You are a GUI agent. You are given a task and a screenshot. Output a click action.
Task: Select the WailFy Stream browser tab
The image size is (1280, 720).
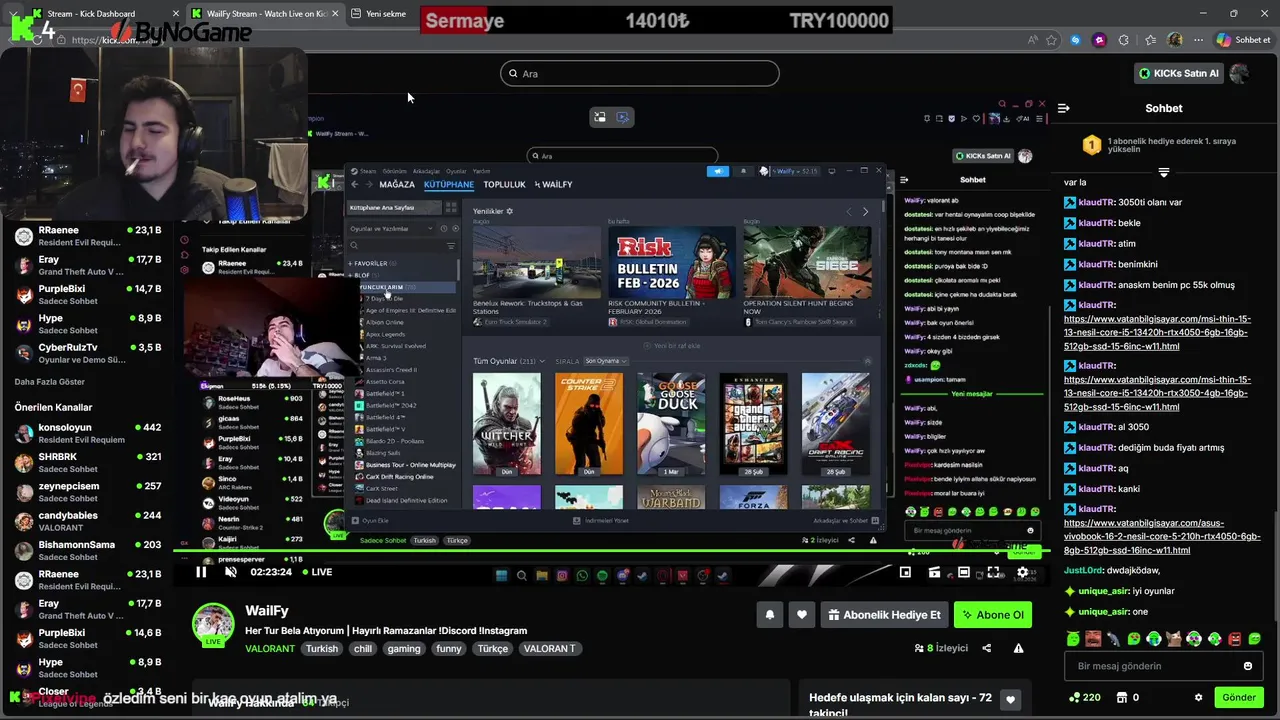(265, 14)
